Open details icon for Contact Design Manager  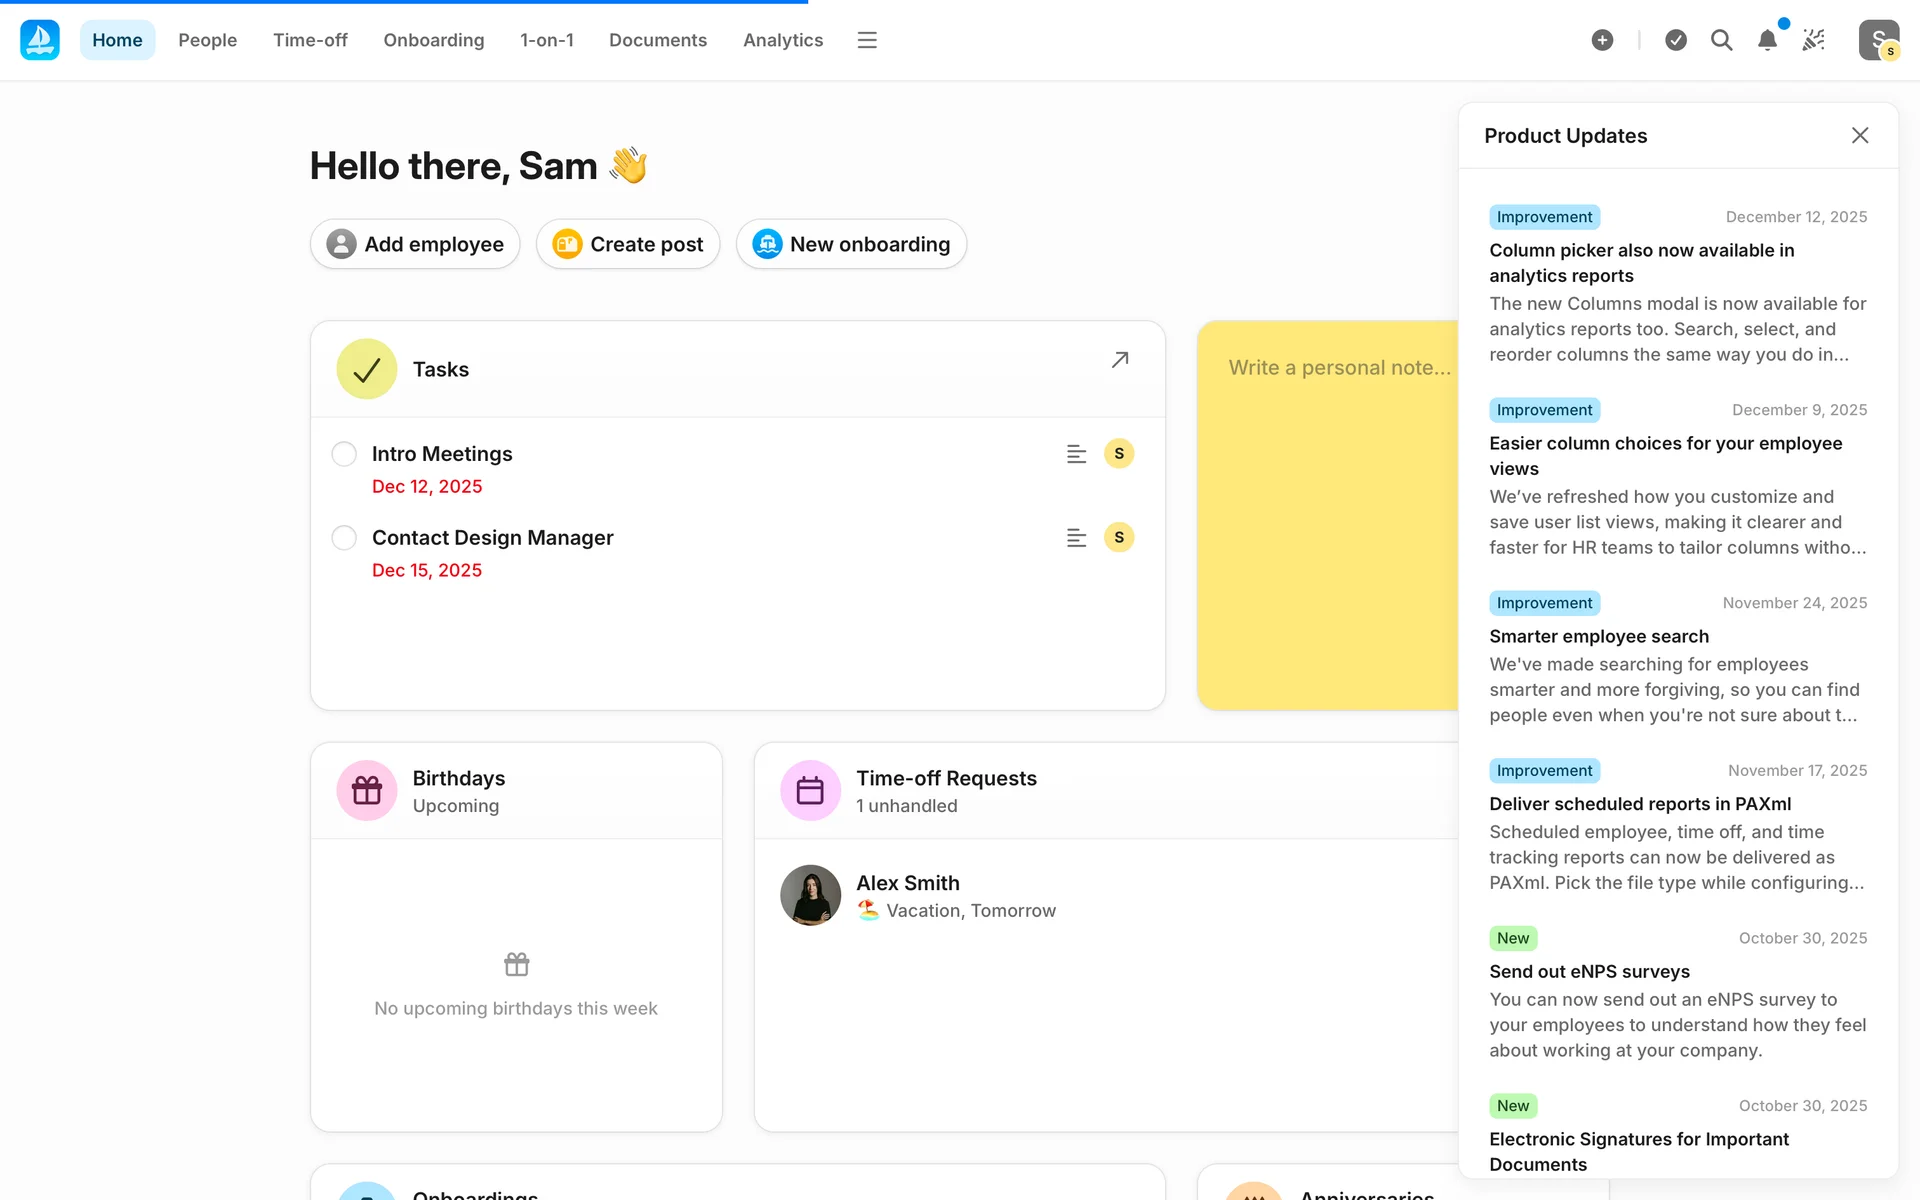coord(1076,538)
